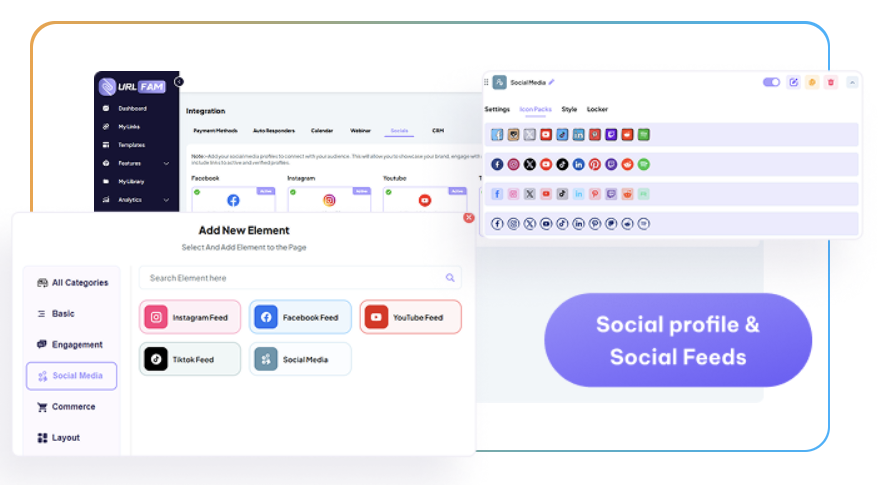Image resolution: width=880 pixels, height=485 pixels.
Task: Open the Locker tab
Action: (597, 109)
